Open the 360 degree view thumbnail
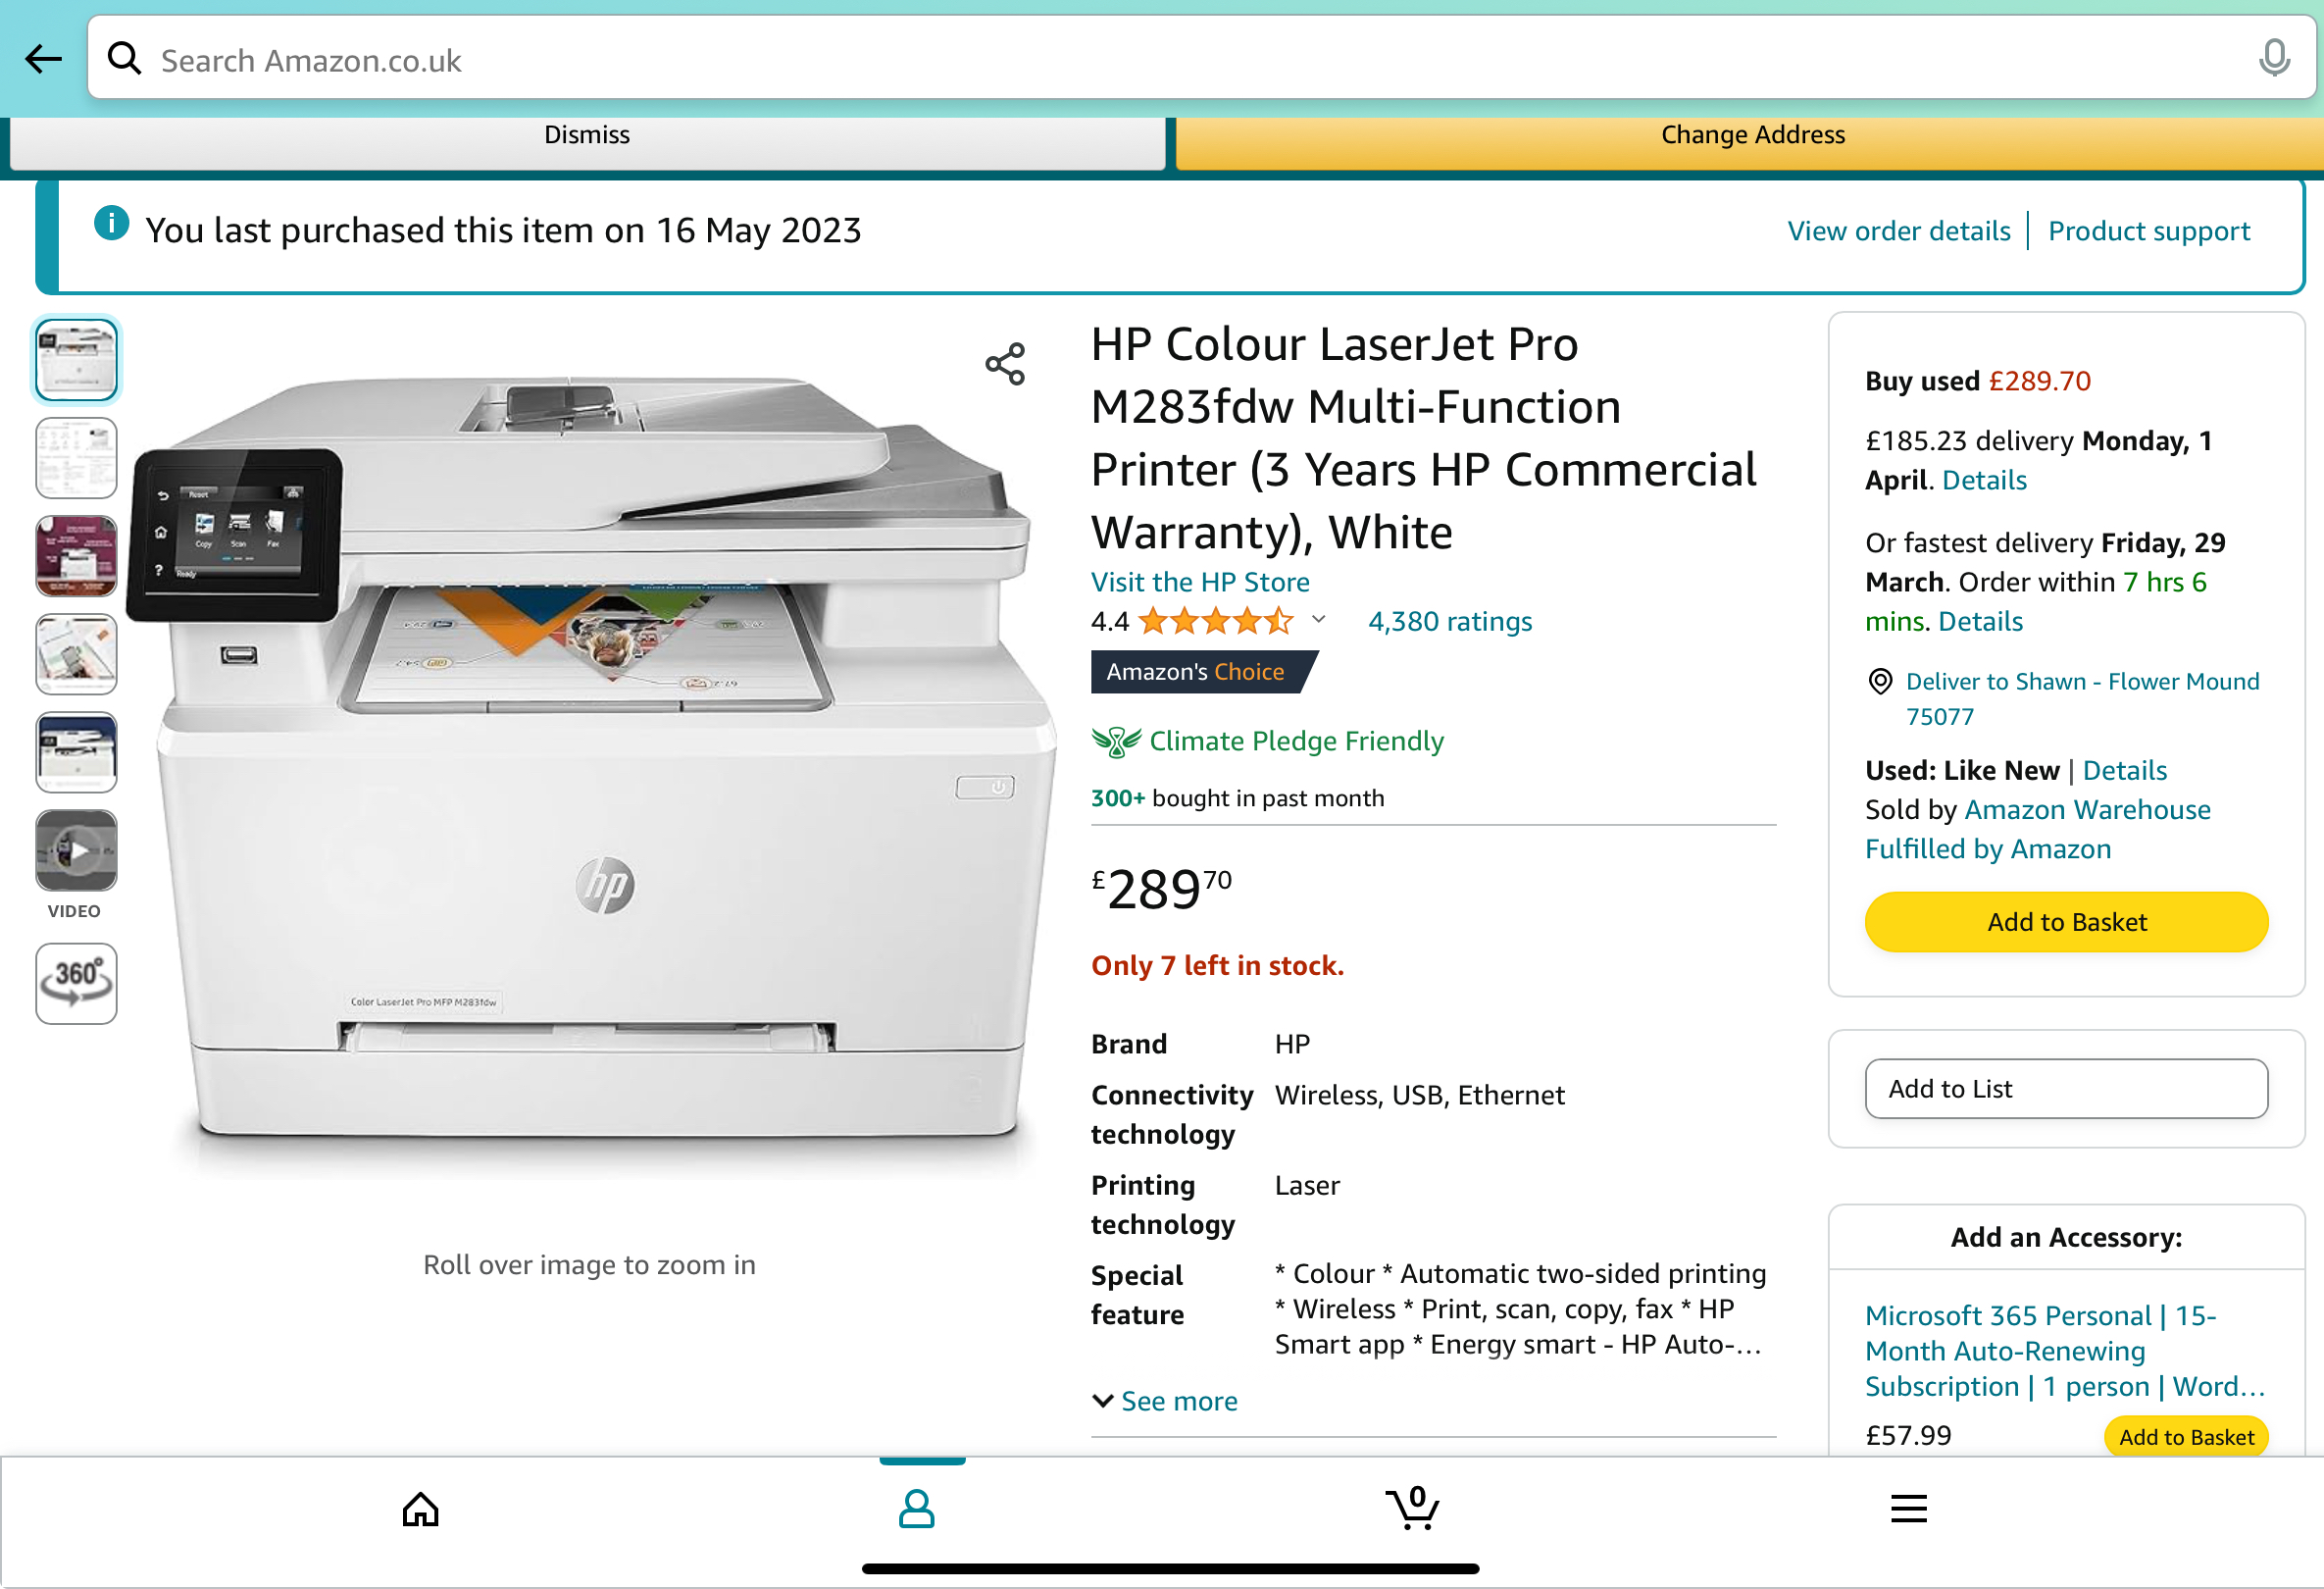2324x1589 pixels. (x=76, y=984)
